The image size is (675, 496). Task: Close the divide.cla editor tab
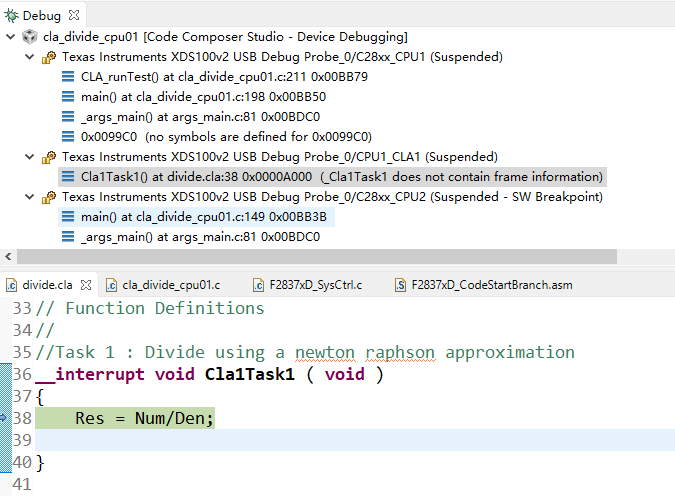coord(88,285)
